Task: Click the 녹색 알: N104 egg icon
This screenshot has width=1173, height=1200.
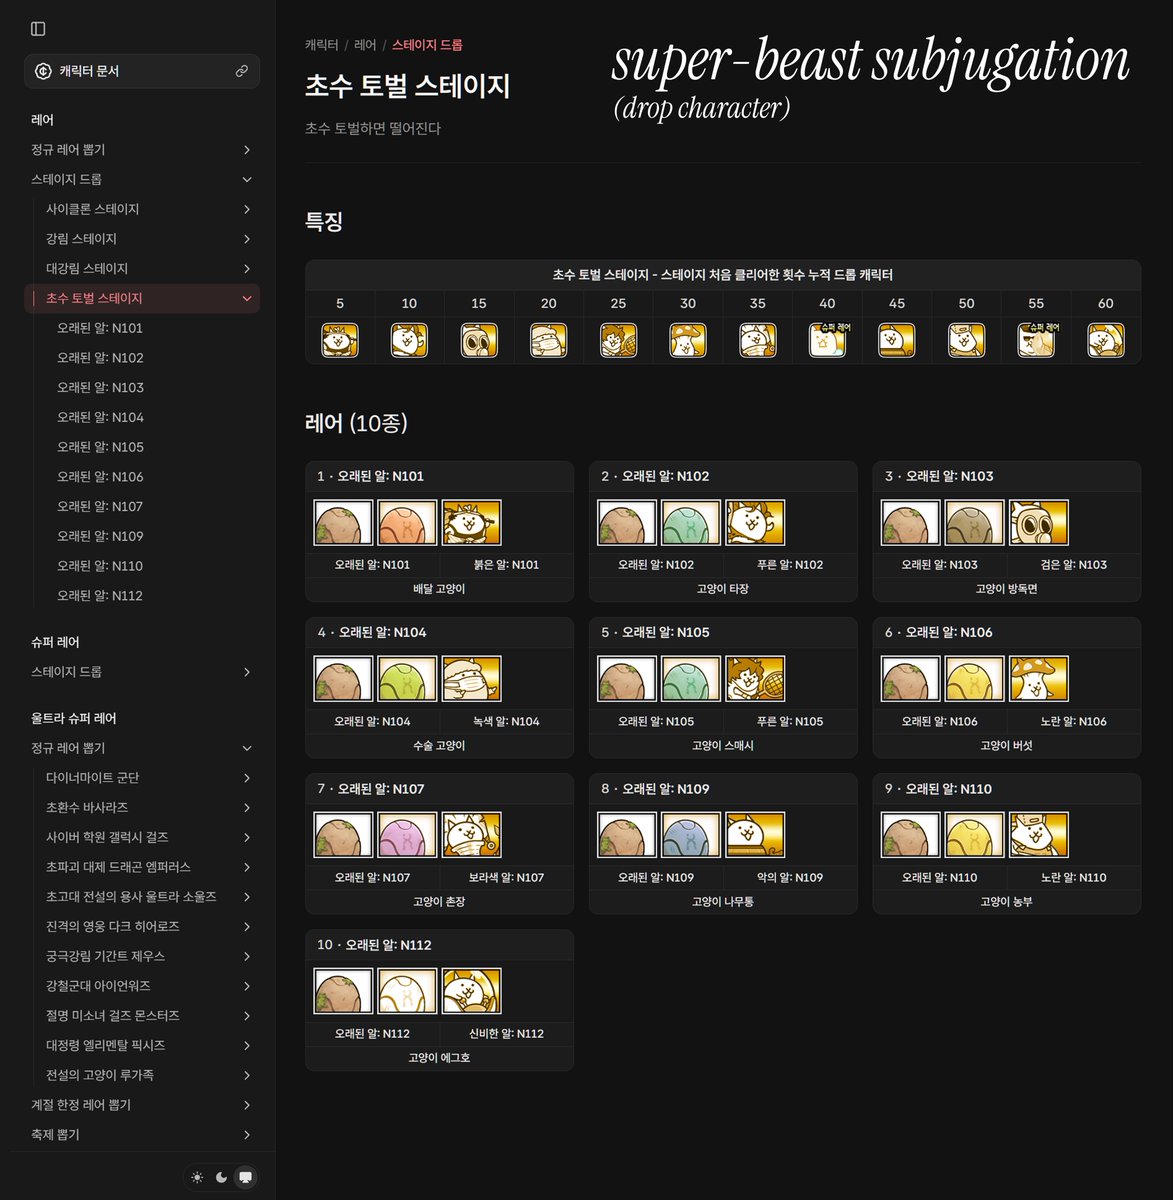Action: click(x=407, y=679)
